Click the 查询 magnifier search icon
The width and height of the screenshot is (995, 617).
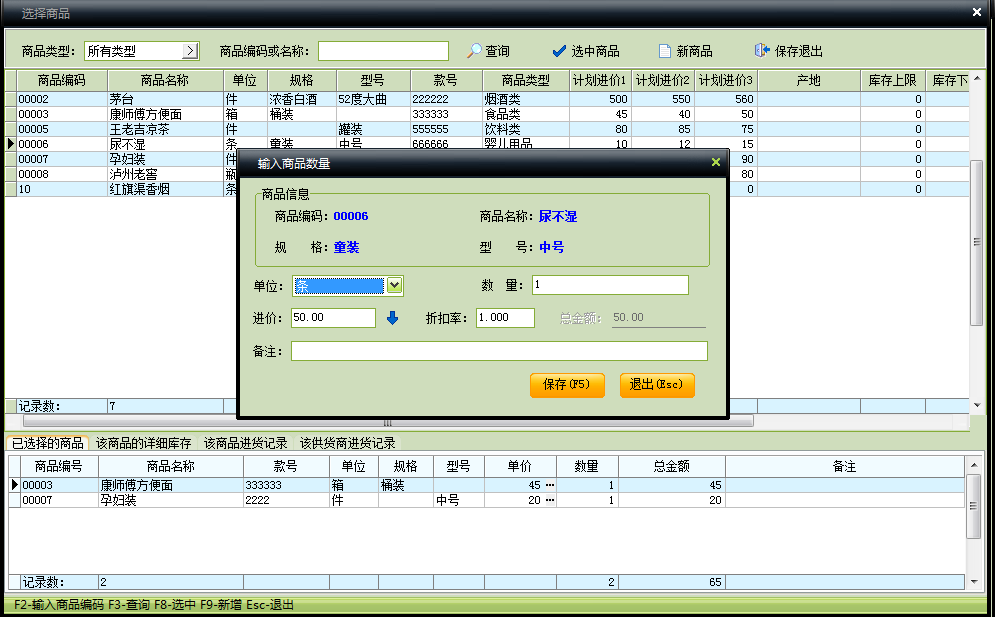tap(475, 51)
